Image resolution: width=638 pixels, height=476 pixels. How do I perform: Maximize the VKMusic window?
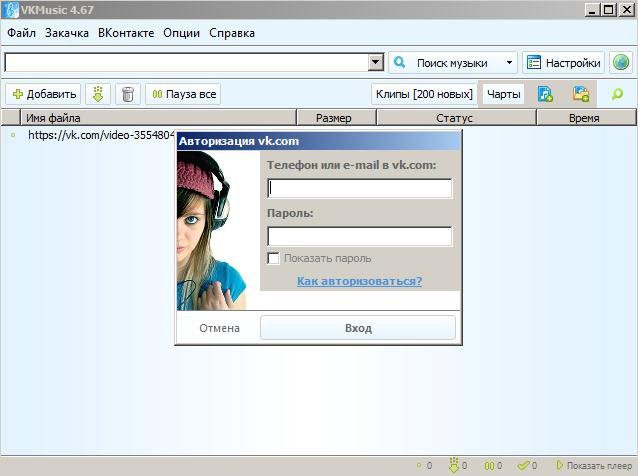click(609, 10)
